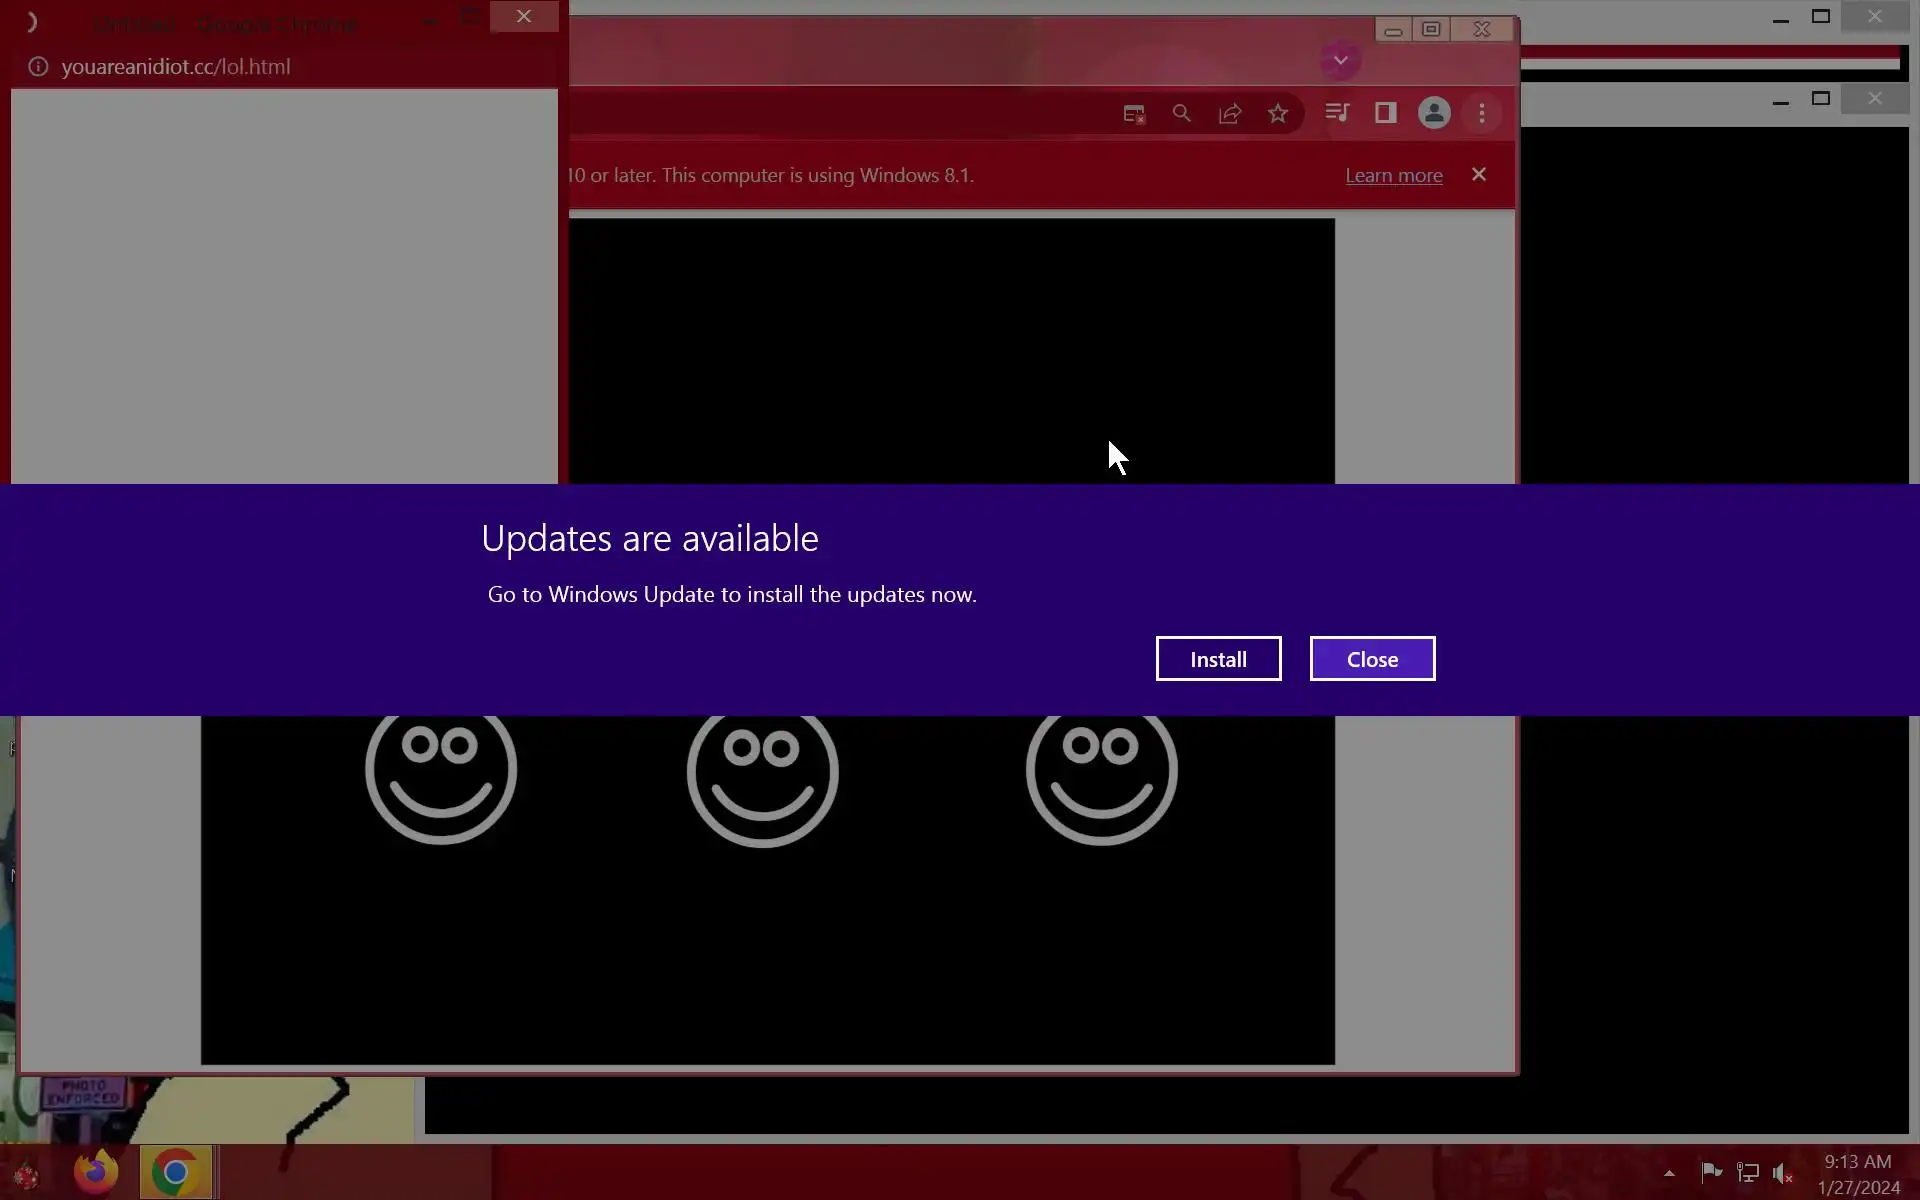Click the zoom magnifier icon
This screenshot has width=1920, height=1200.
pos(1181,114)
